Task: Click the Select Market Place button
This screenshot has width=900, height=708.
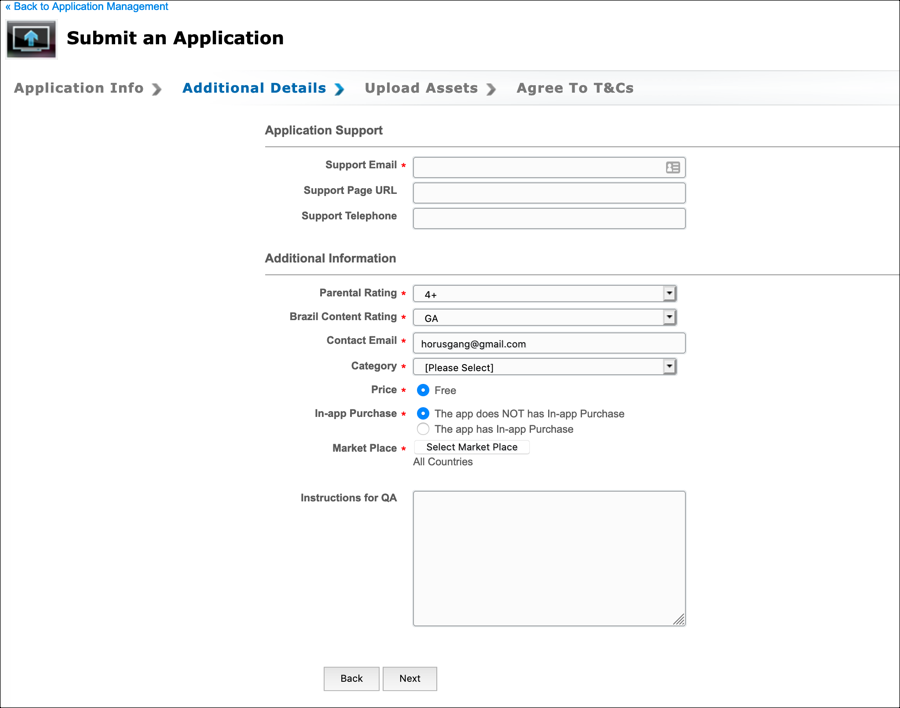Action: (x=471, y=447)
